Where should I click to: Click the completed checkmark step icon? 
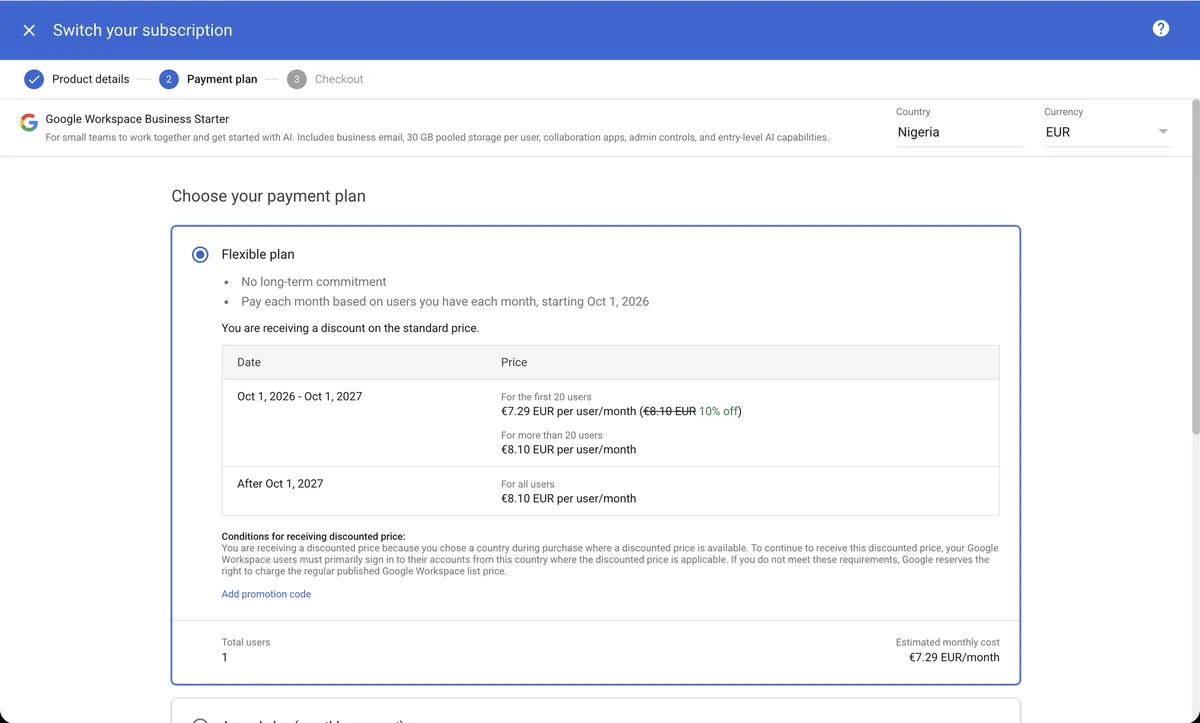click(34, 79)
